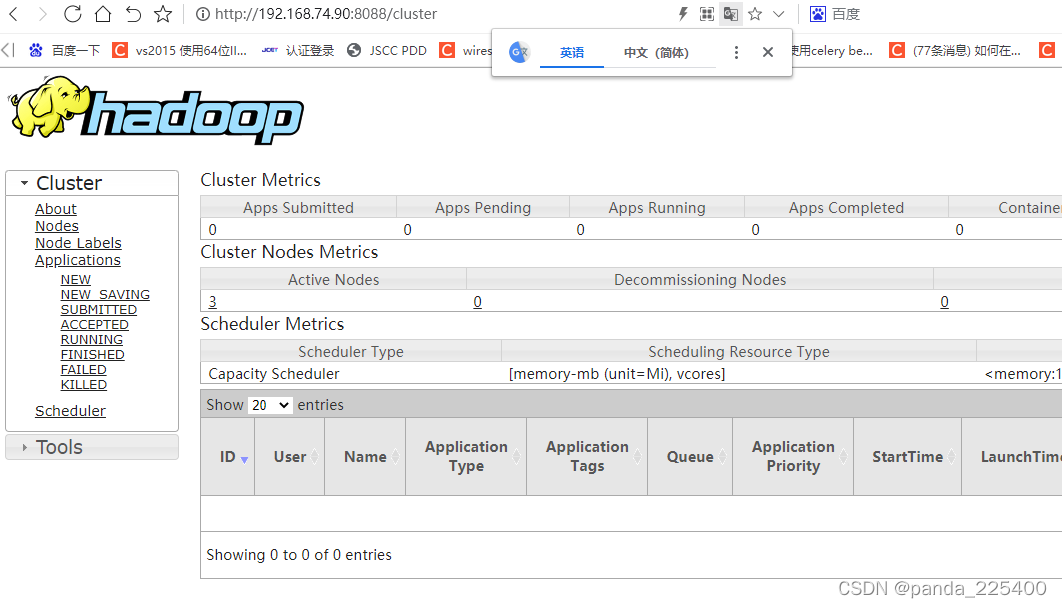Click the favorites star at right of address bar

755,14
